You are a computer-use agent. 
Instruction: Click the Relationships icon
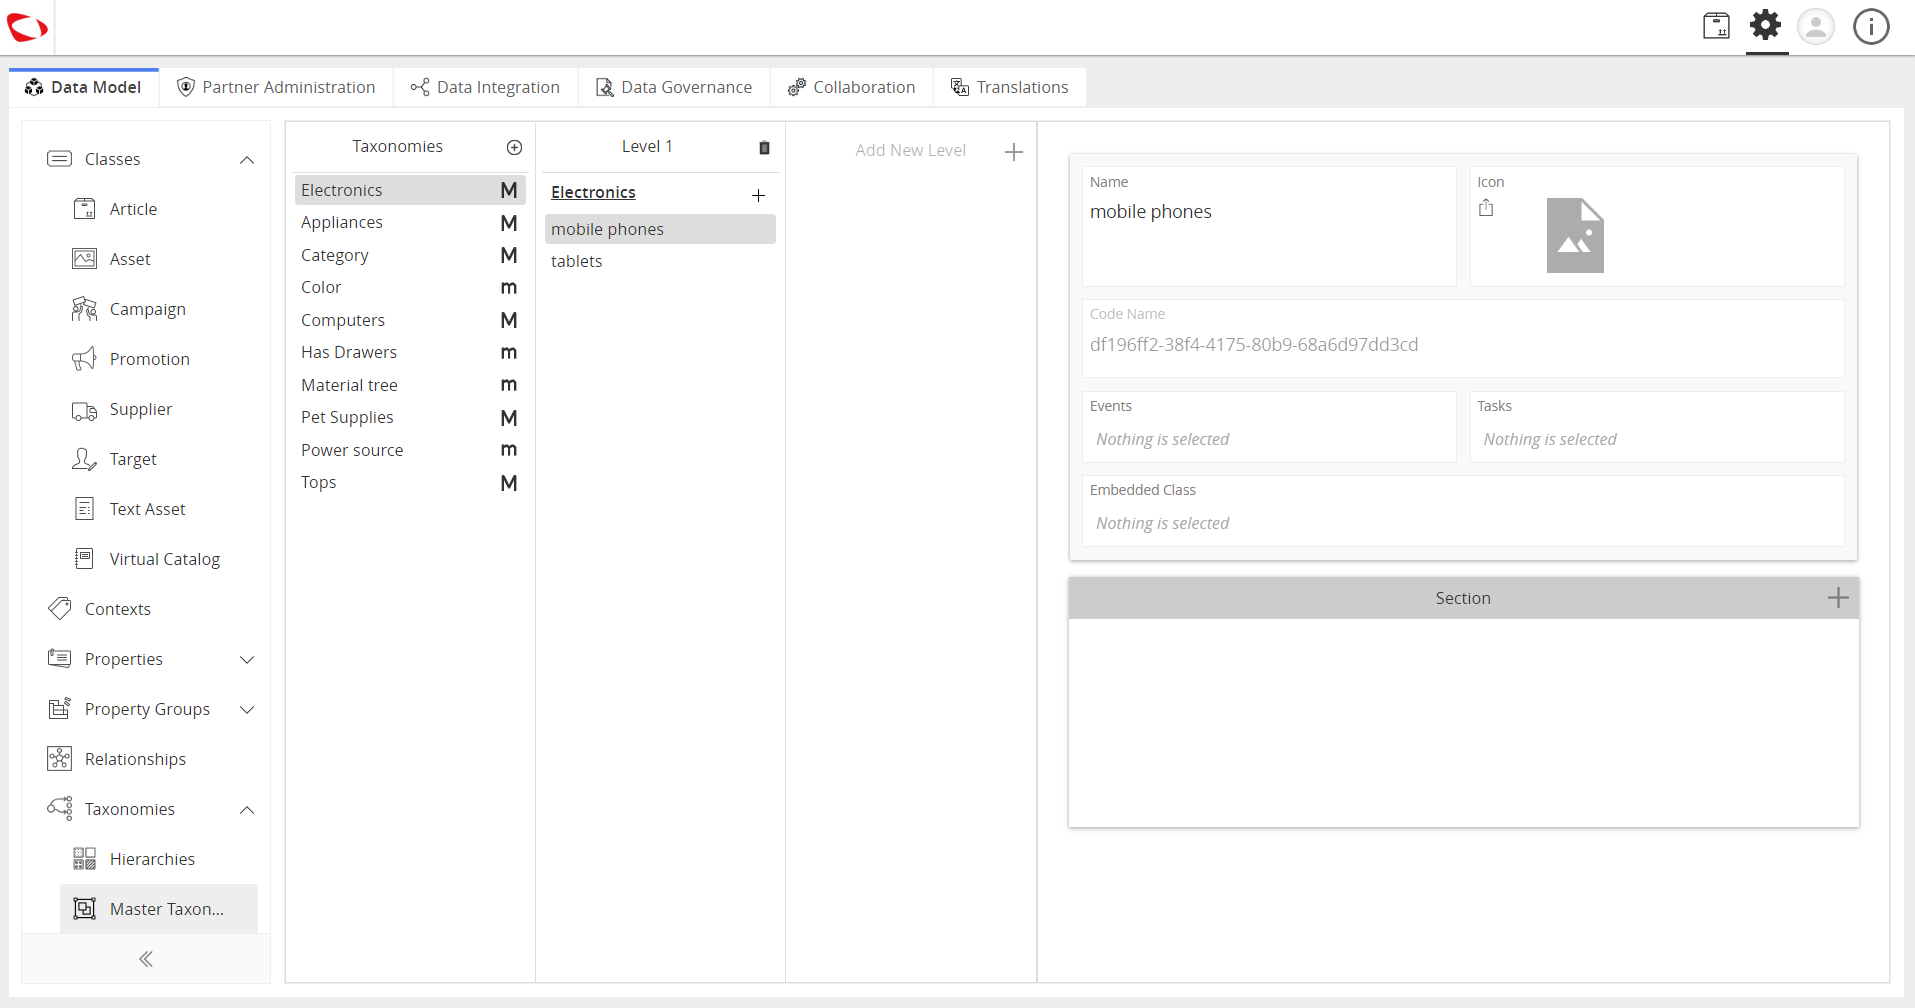tap(60, 759)
